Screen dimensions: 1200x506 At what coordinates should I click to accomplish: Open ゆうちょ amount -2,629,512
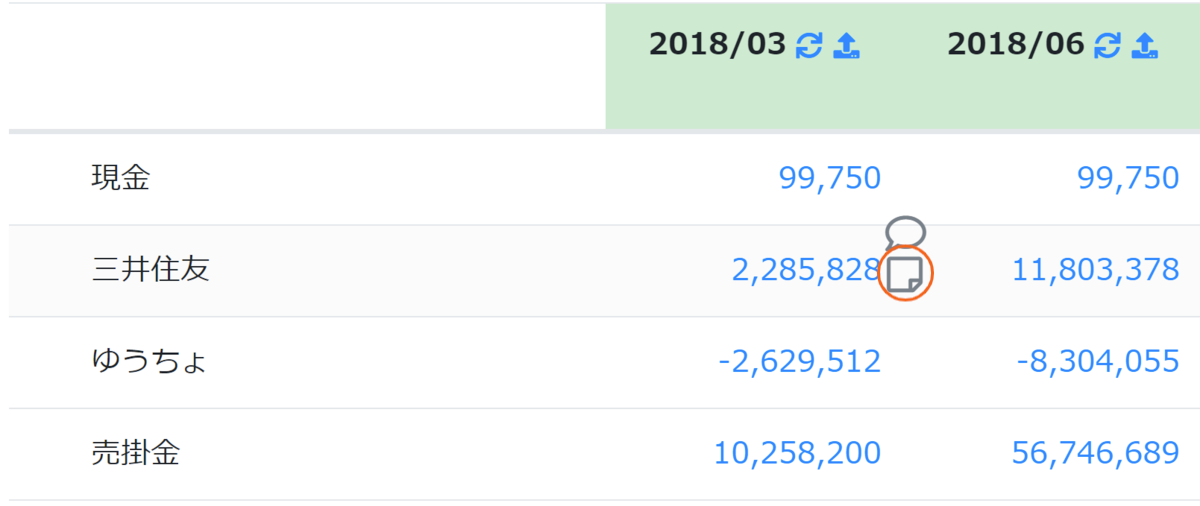click(x=800, y=362)
